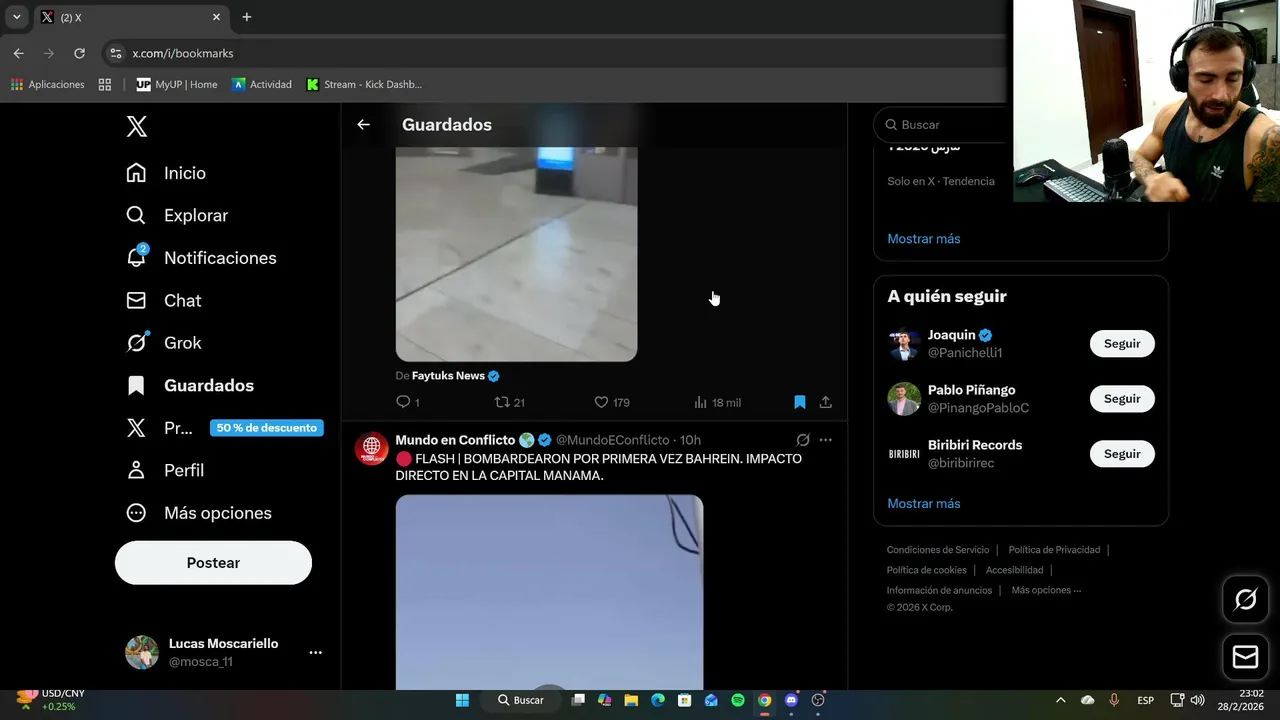Share the Faytuks News post
This screenshot has height=720, width=1280.
[x=825, y=402]
